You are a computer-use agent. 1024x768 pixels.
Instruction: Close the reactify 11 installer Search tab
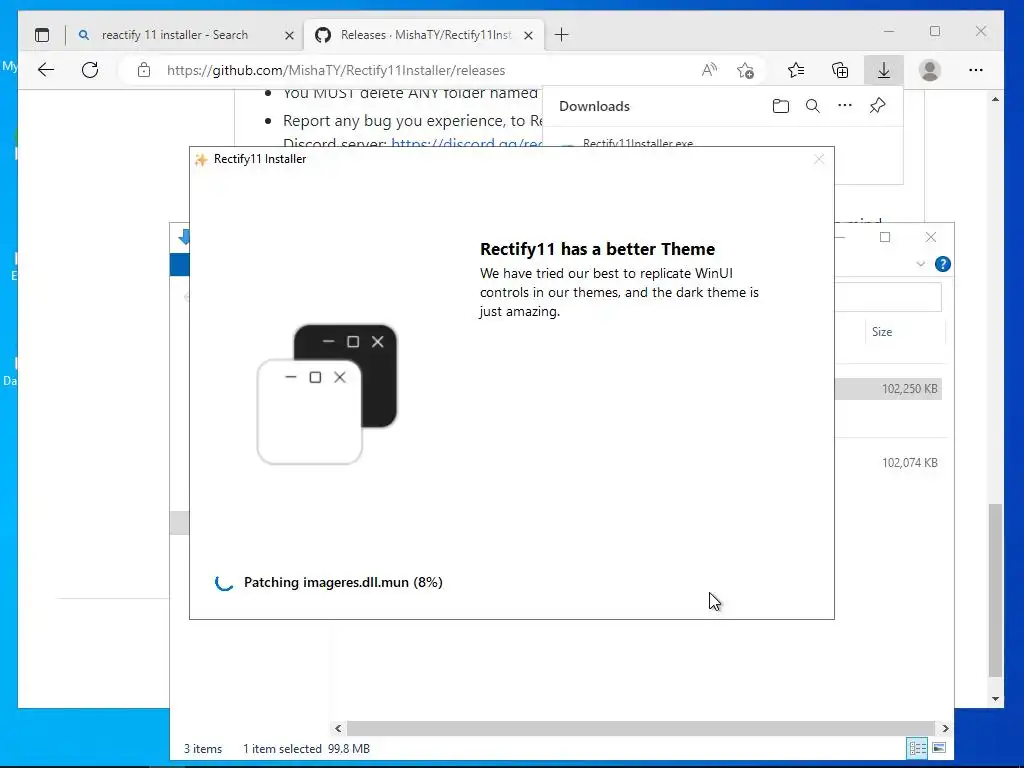289,35
